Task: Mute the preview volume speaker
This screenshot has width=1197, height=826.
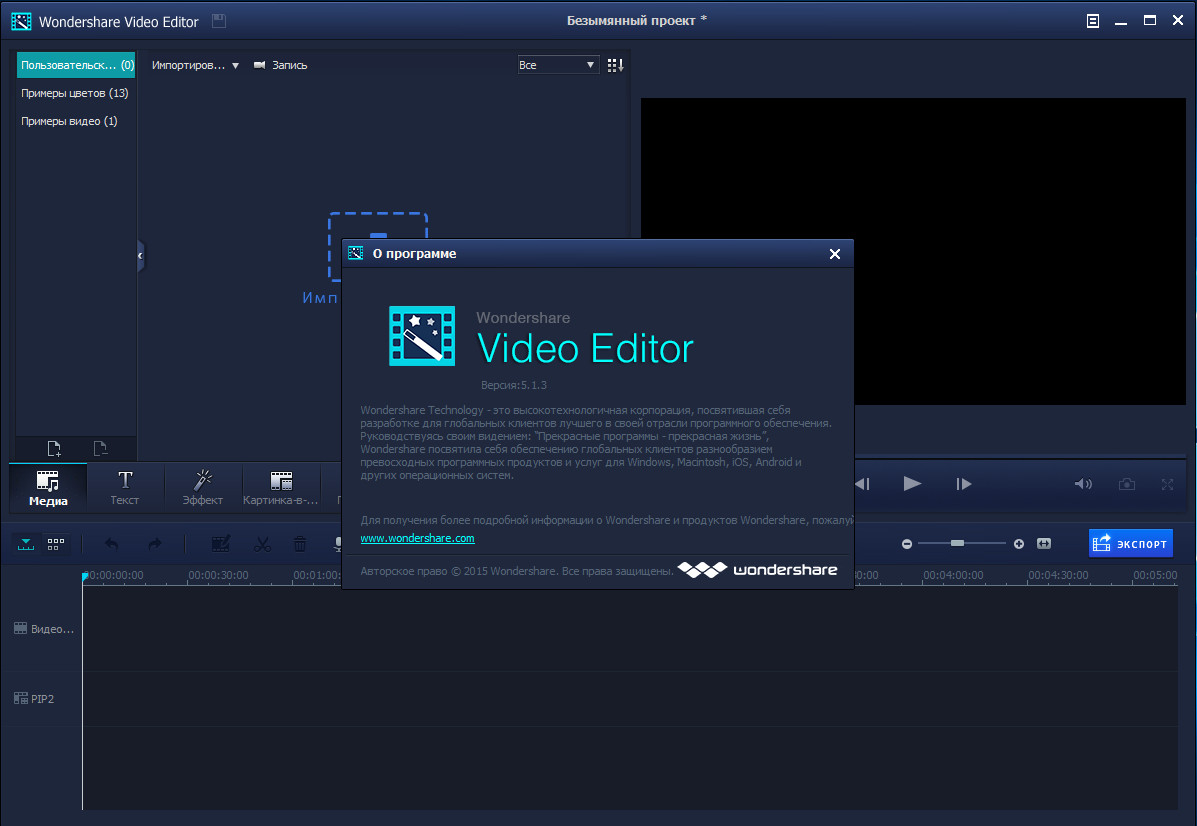Action: [1083, 484]
